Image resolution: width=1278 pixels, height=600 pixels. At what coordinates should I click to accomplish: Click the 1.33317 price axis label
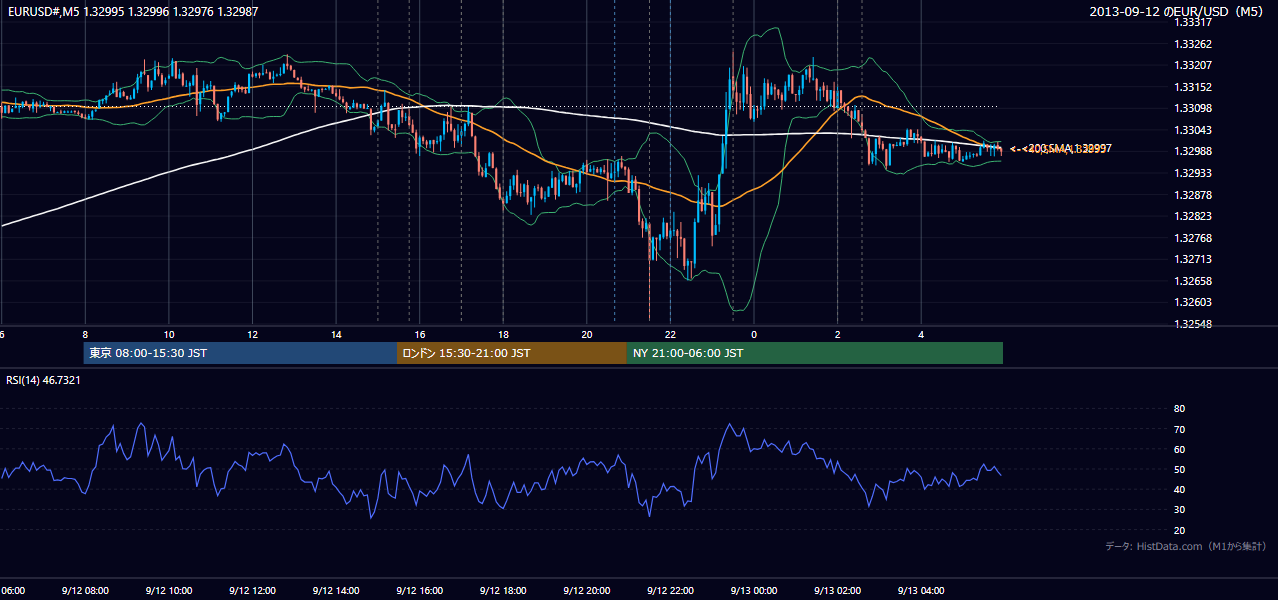tap(1193, 22)
